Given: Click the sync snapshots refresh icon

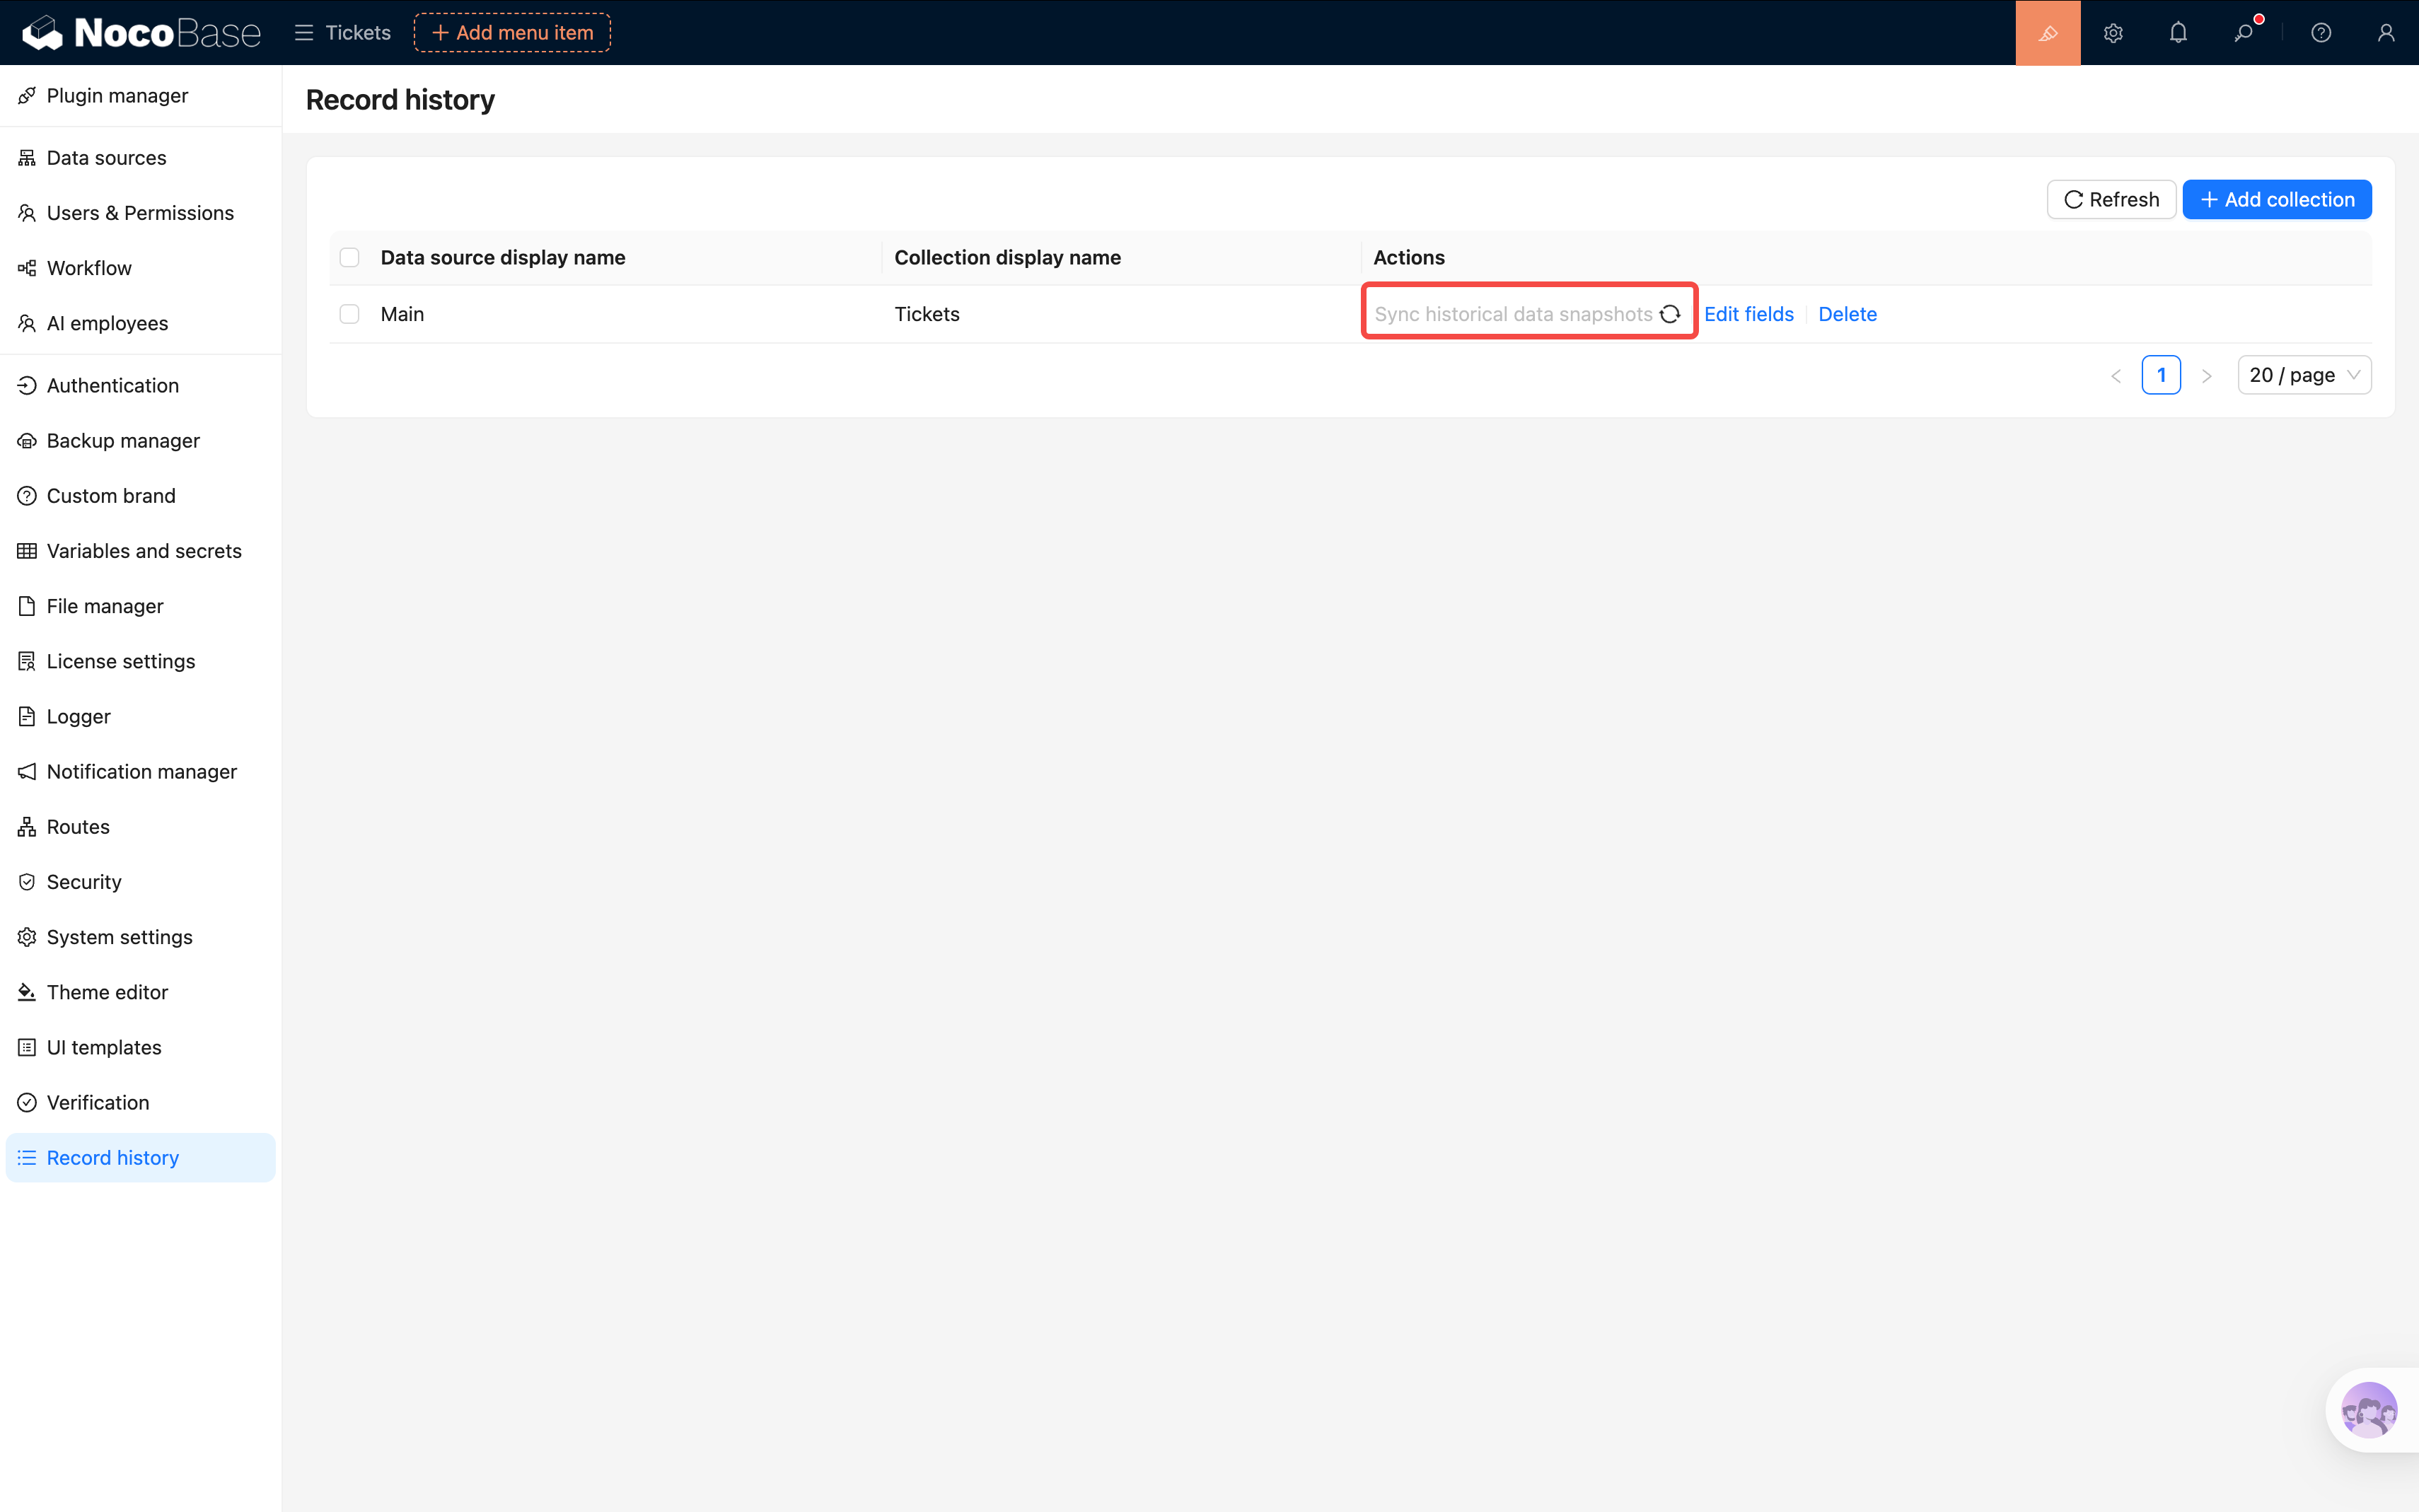Looking at the screenshot, I should point(1669,314).
